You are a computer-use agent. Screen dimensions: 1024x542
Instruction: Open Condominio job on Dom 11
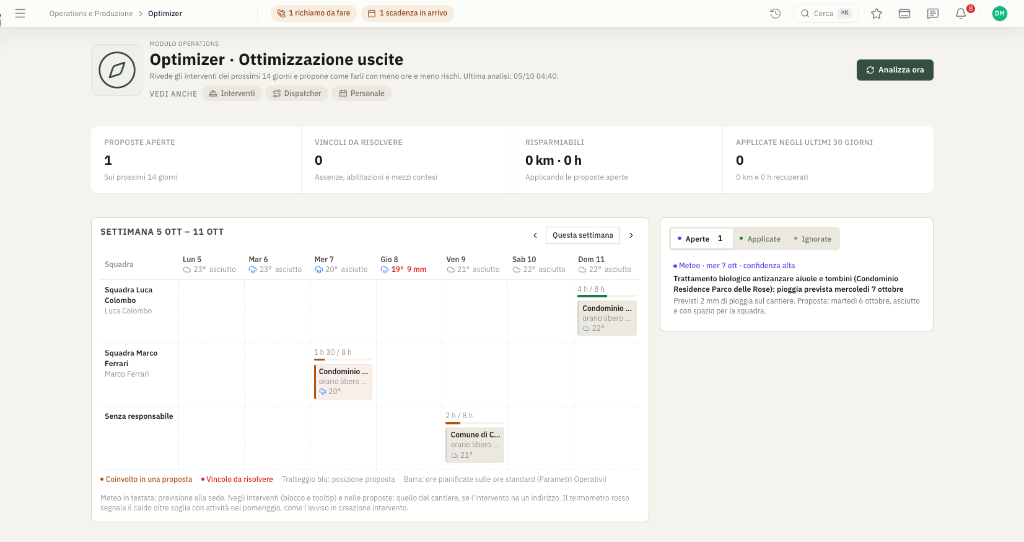607,318
